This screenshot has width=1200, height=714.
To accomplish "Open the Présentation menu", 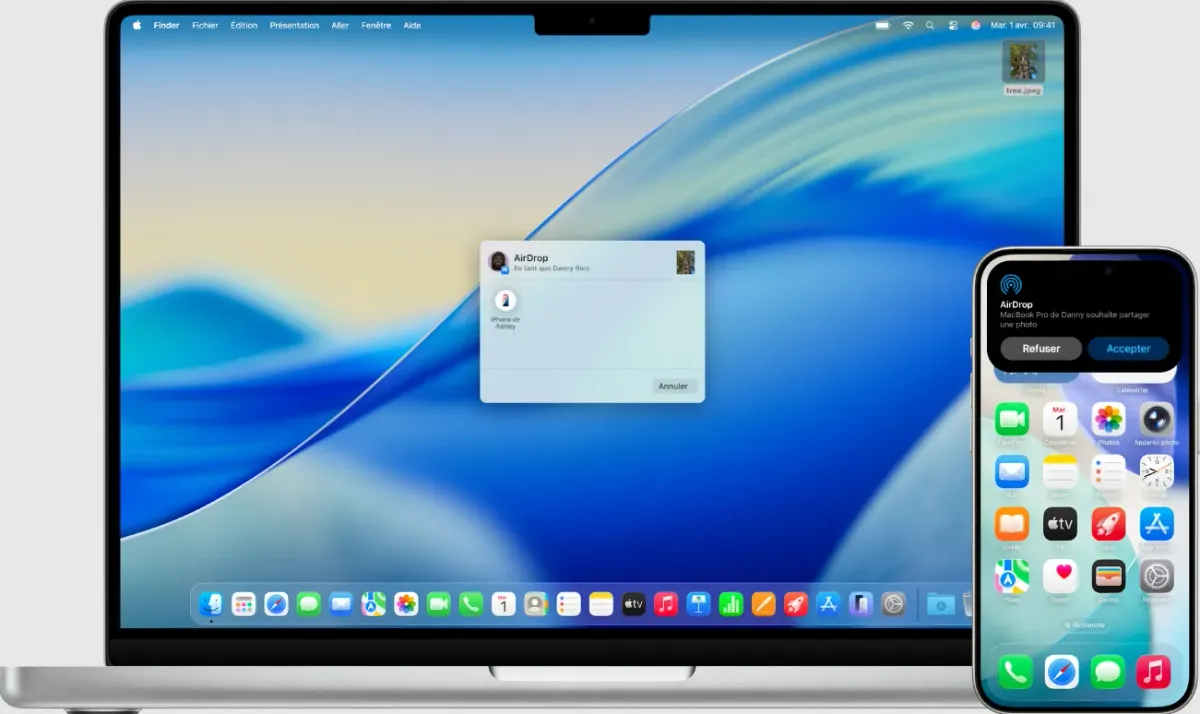I will [x=294, y=25].
